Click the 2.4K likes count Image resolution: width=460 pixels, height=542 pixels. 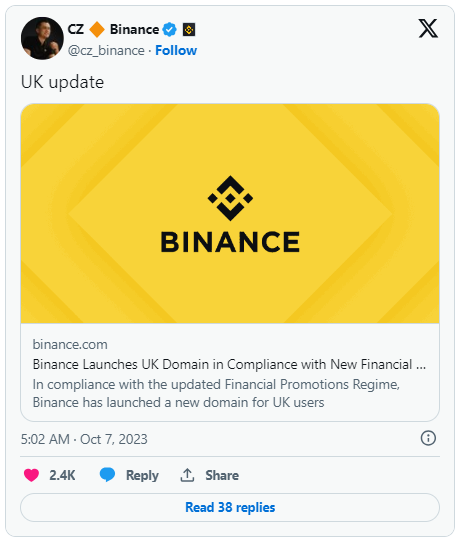62,475
